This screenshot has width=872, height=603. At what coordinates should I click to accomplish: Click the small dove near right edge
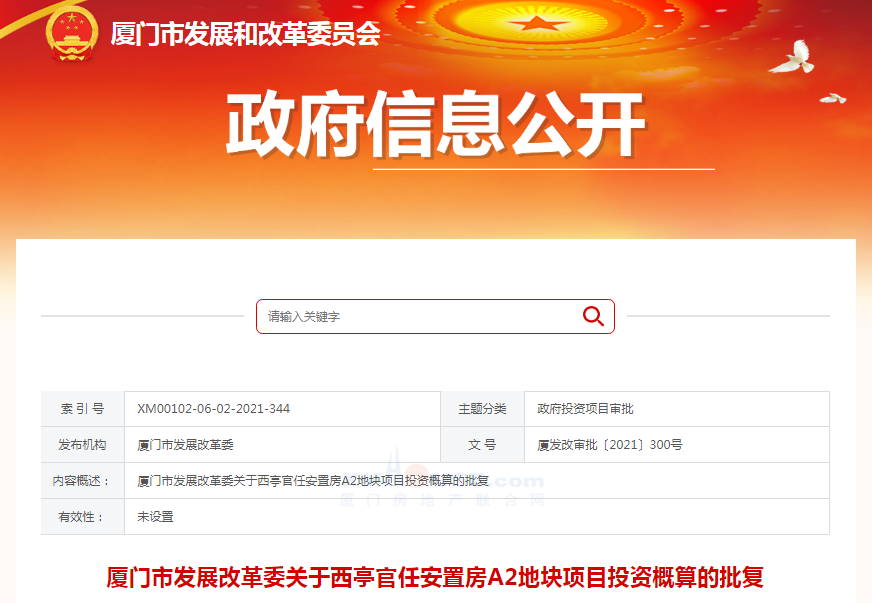pos(833,98)
